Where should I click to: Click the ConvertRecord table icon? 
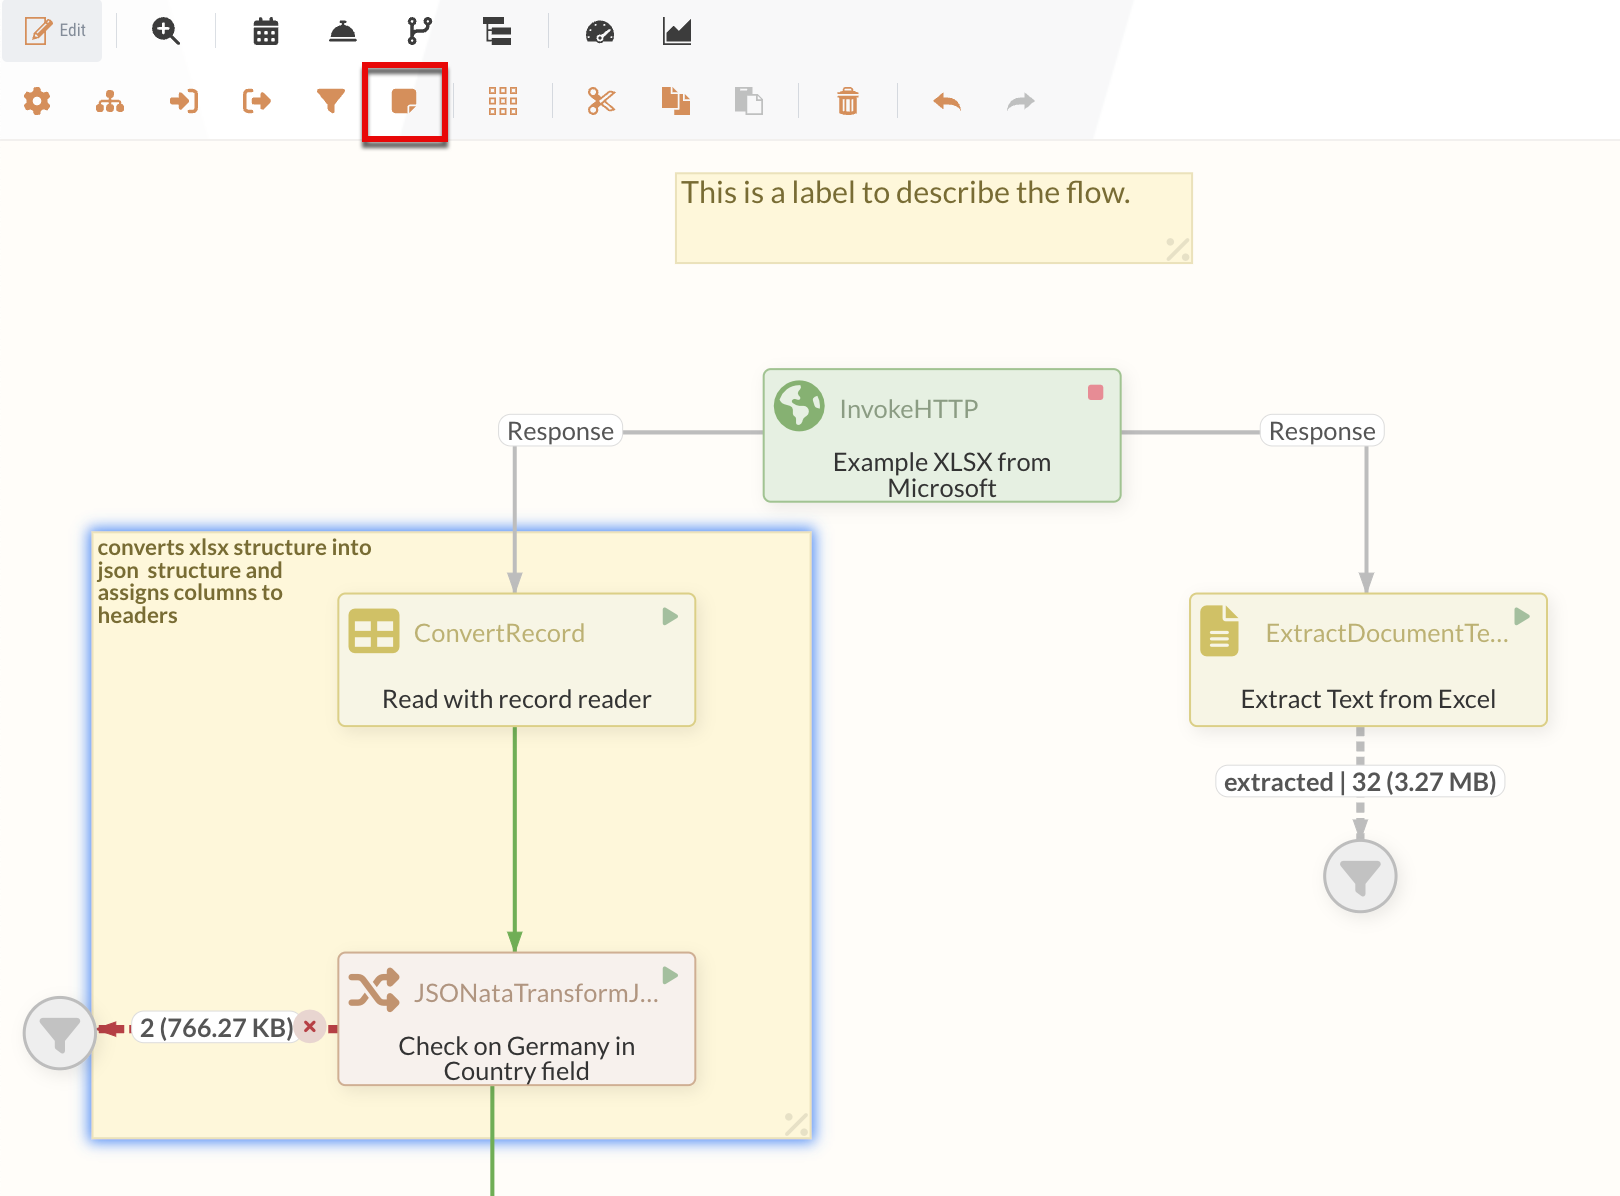pyautogui.click(x=374, y=632)
